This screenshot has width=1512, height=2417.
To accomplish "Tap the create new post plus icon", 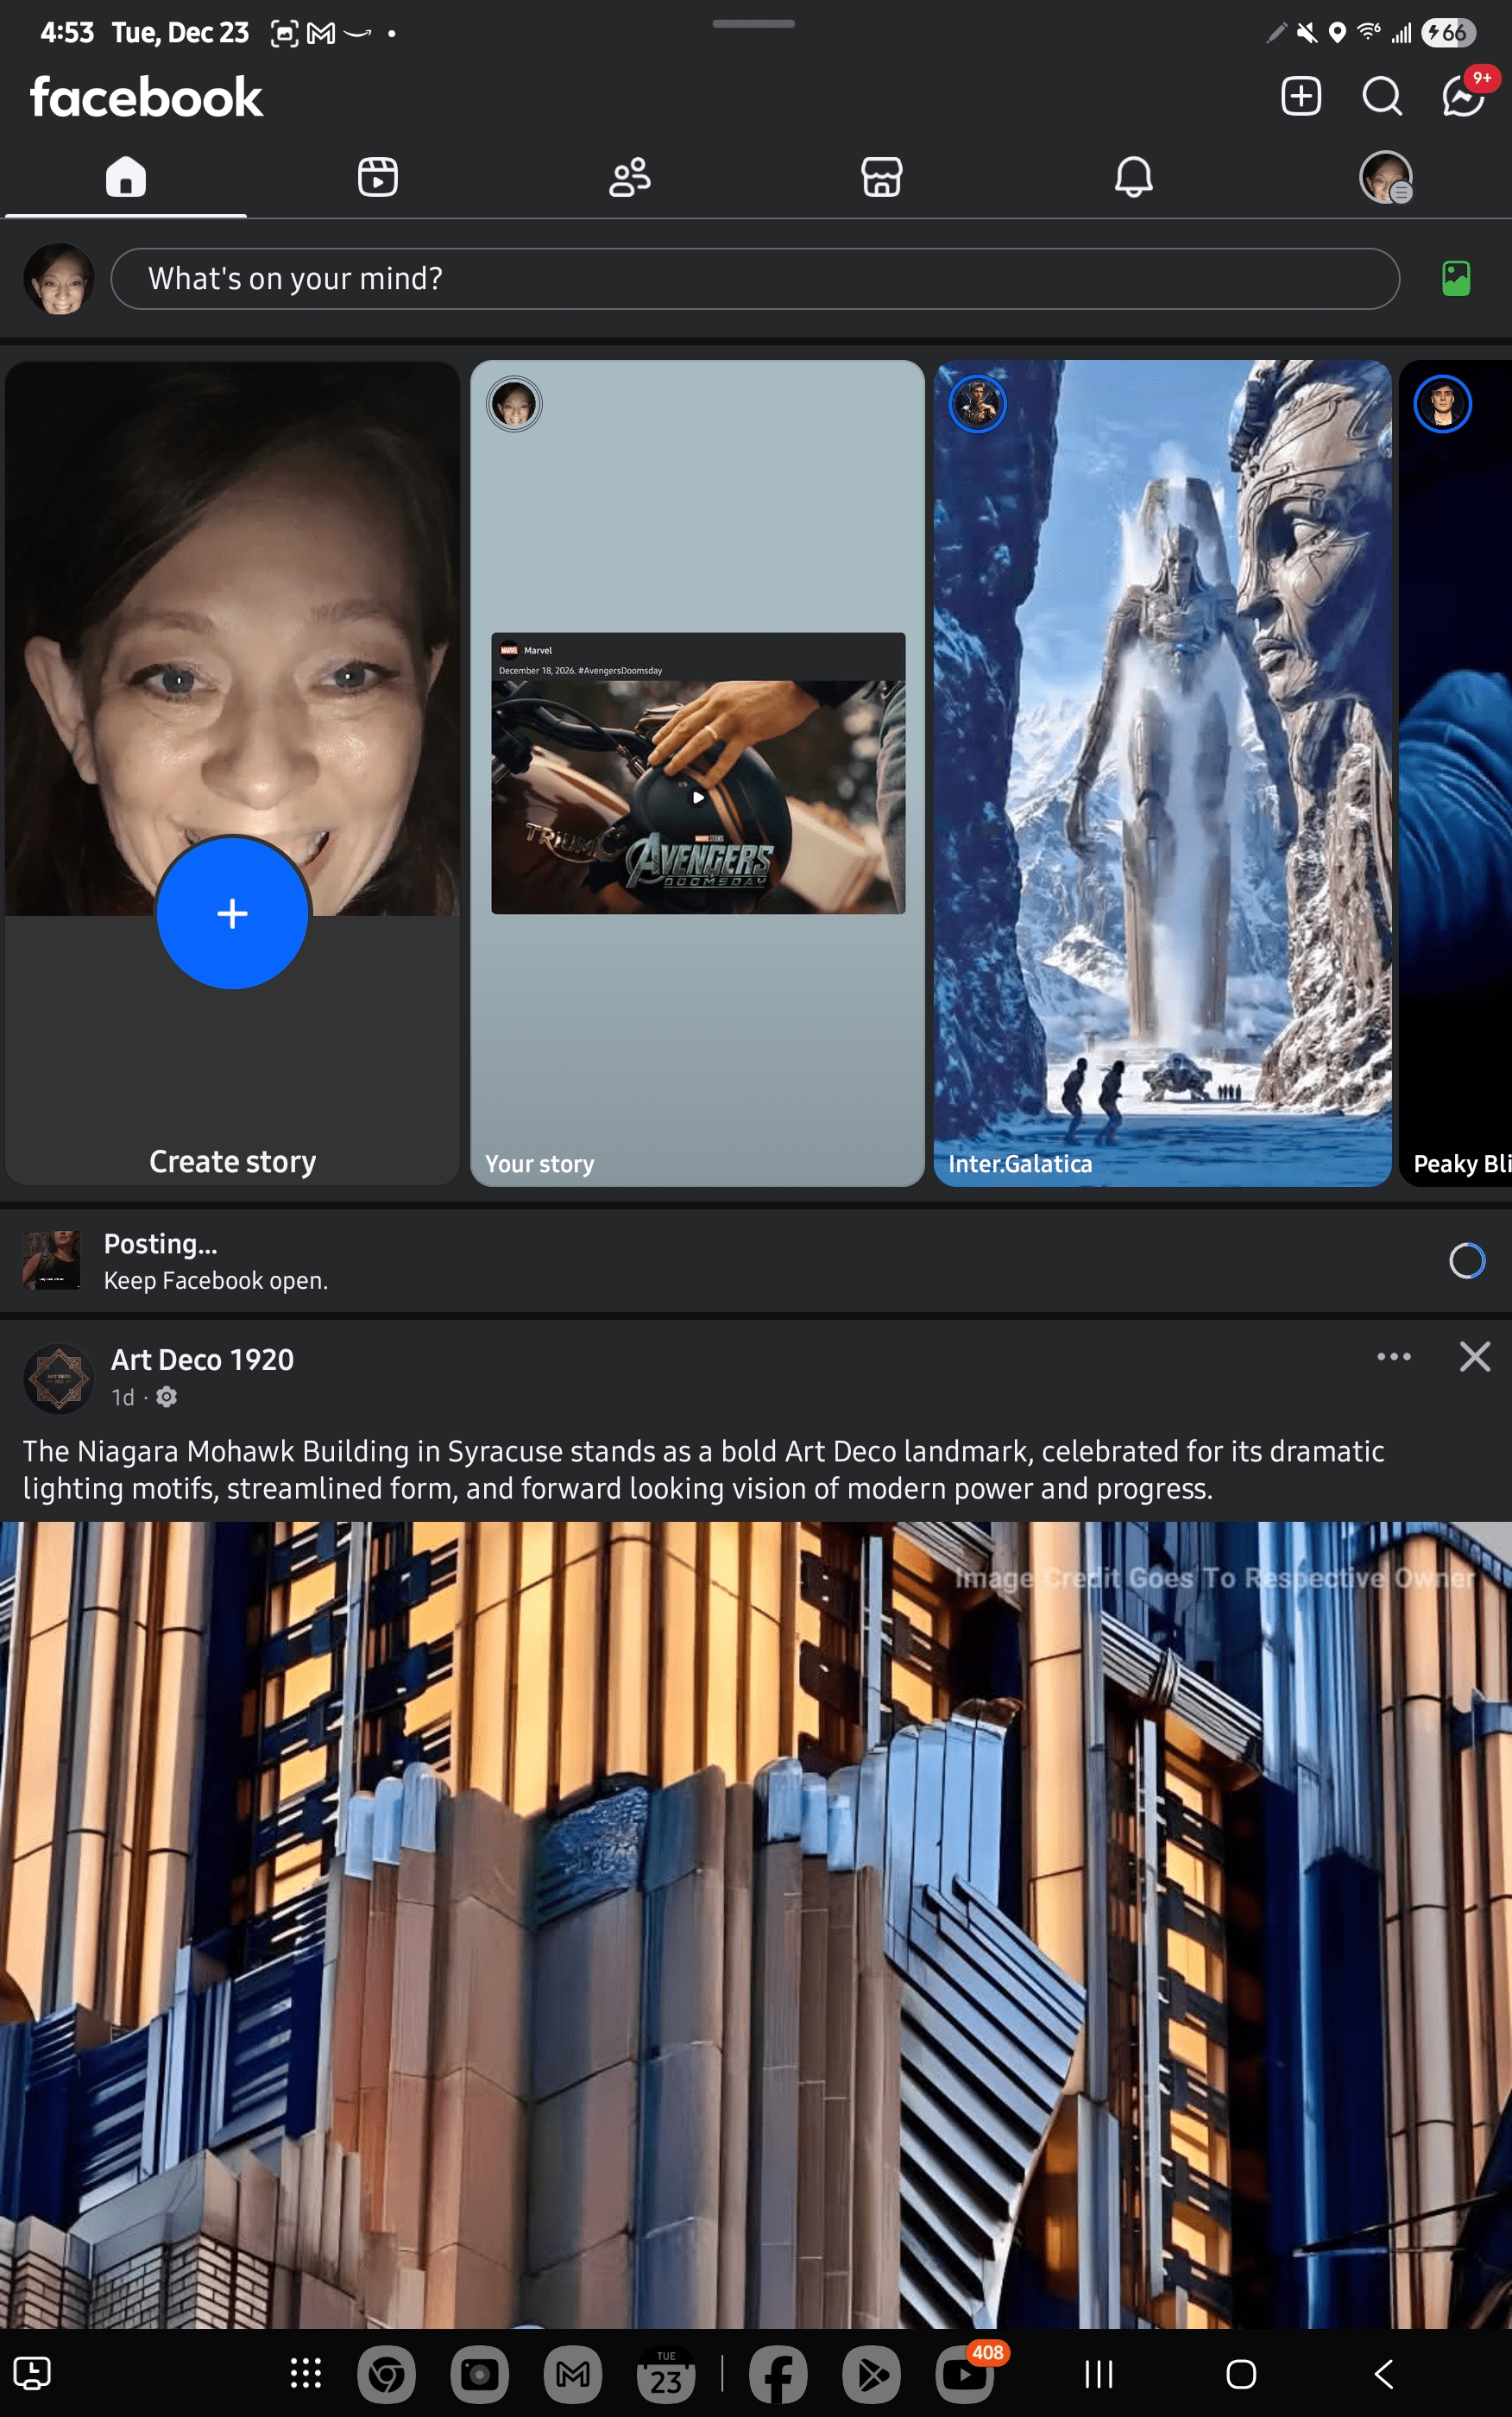I will point(1300,97).
